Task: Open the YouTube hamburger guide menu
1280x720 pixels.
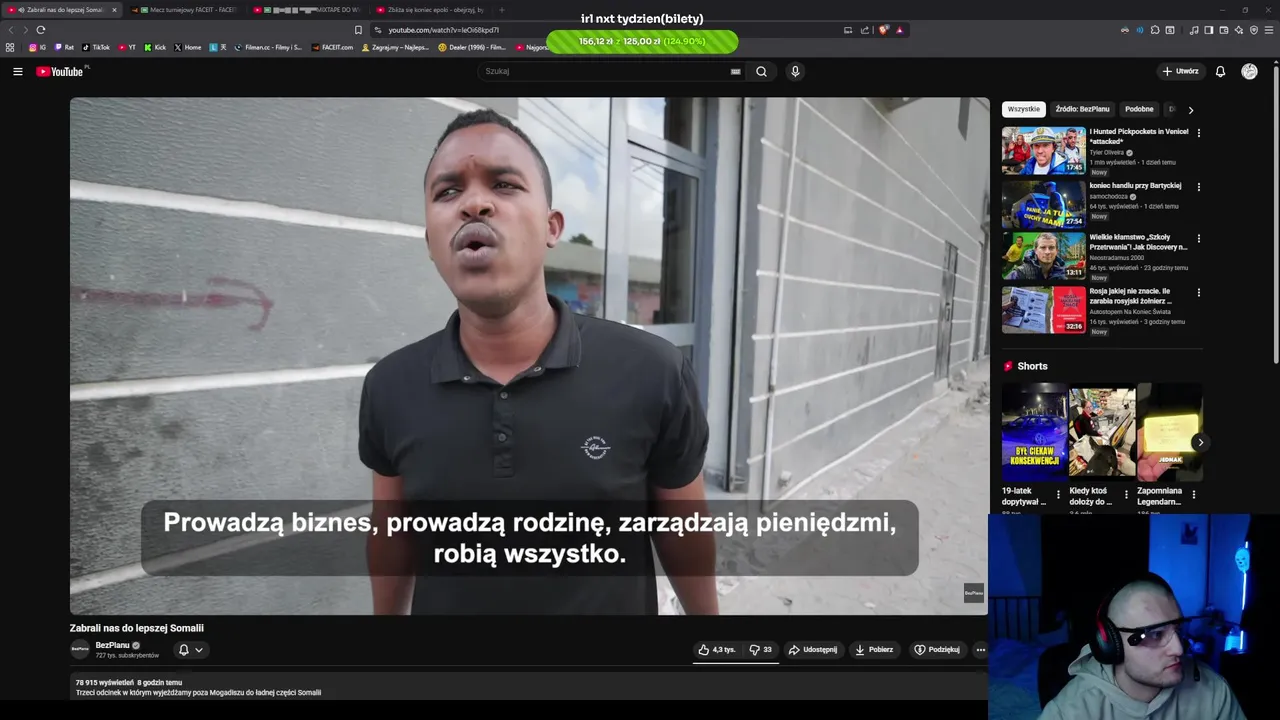Action: coord(17,71)
